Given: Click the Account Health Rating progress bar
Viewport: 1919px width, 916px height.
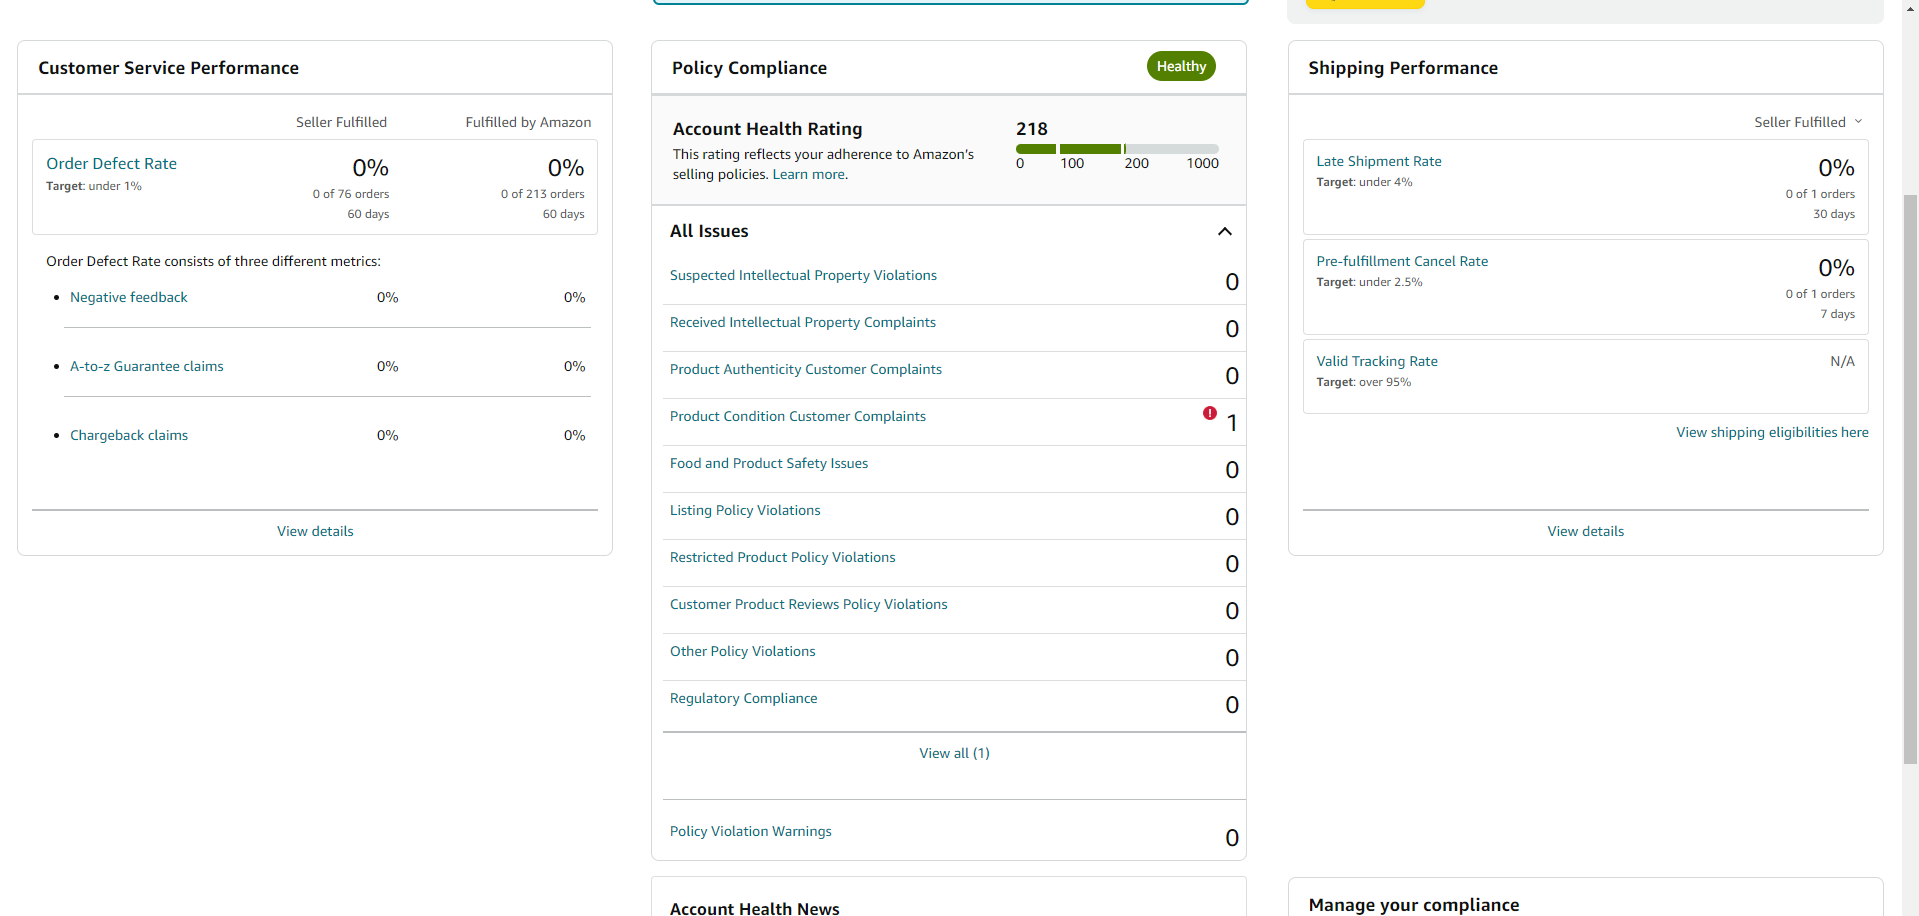Looking at the screenshot, I should 1117,149.
